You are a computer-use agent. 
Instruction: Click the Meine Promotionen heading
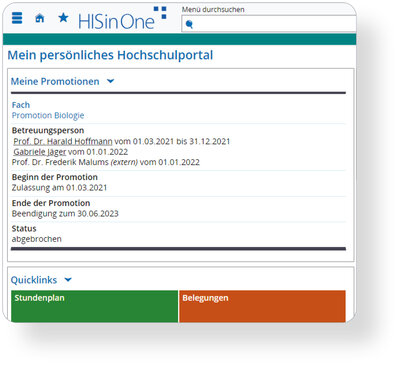[55, 81]
